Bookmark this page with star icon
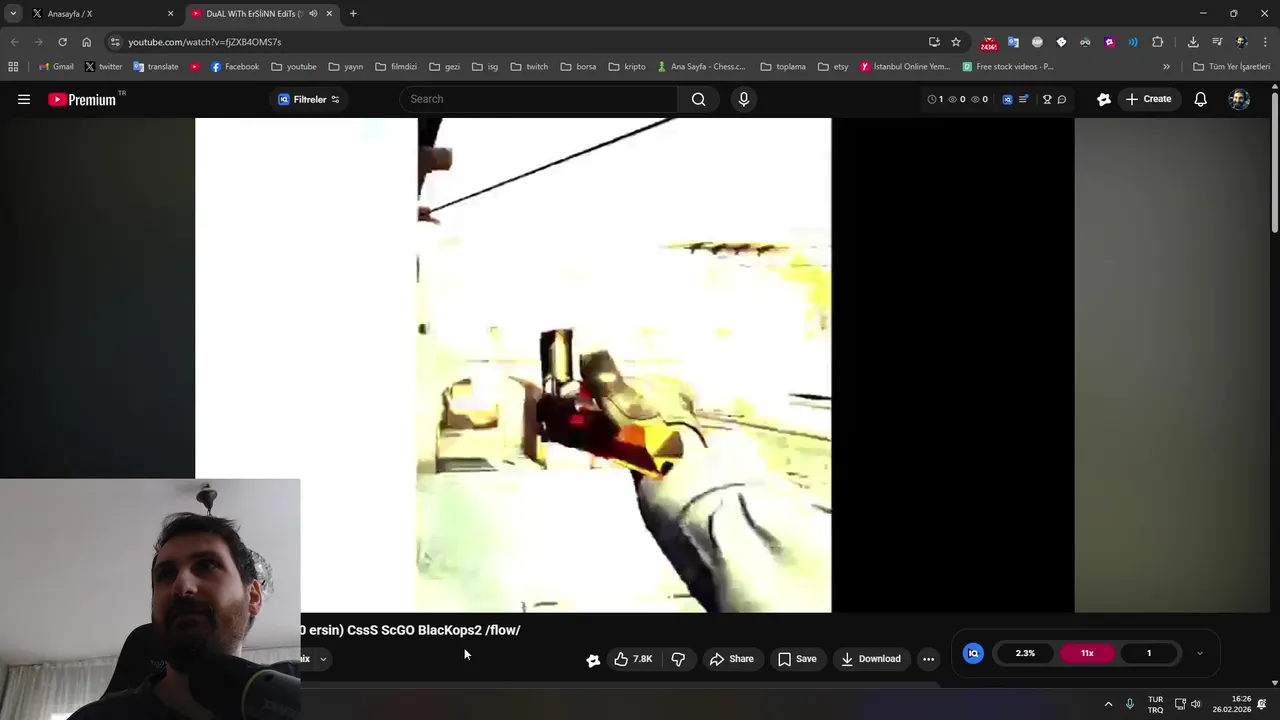The width and height of the screenshot is (1280, 720). 956,42
